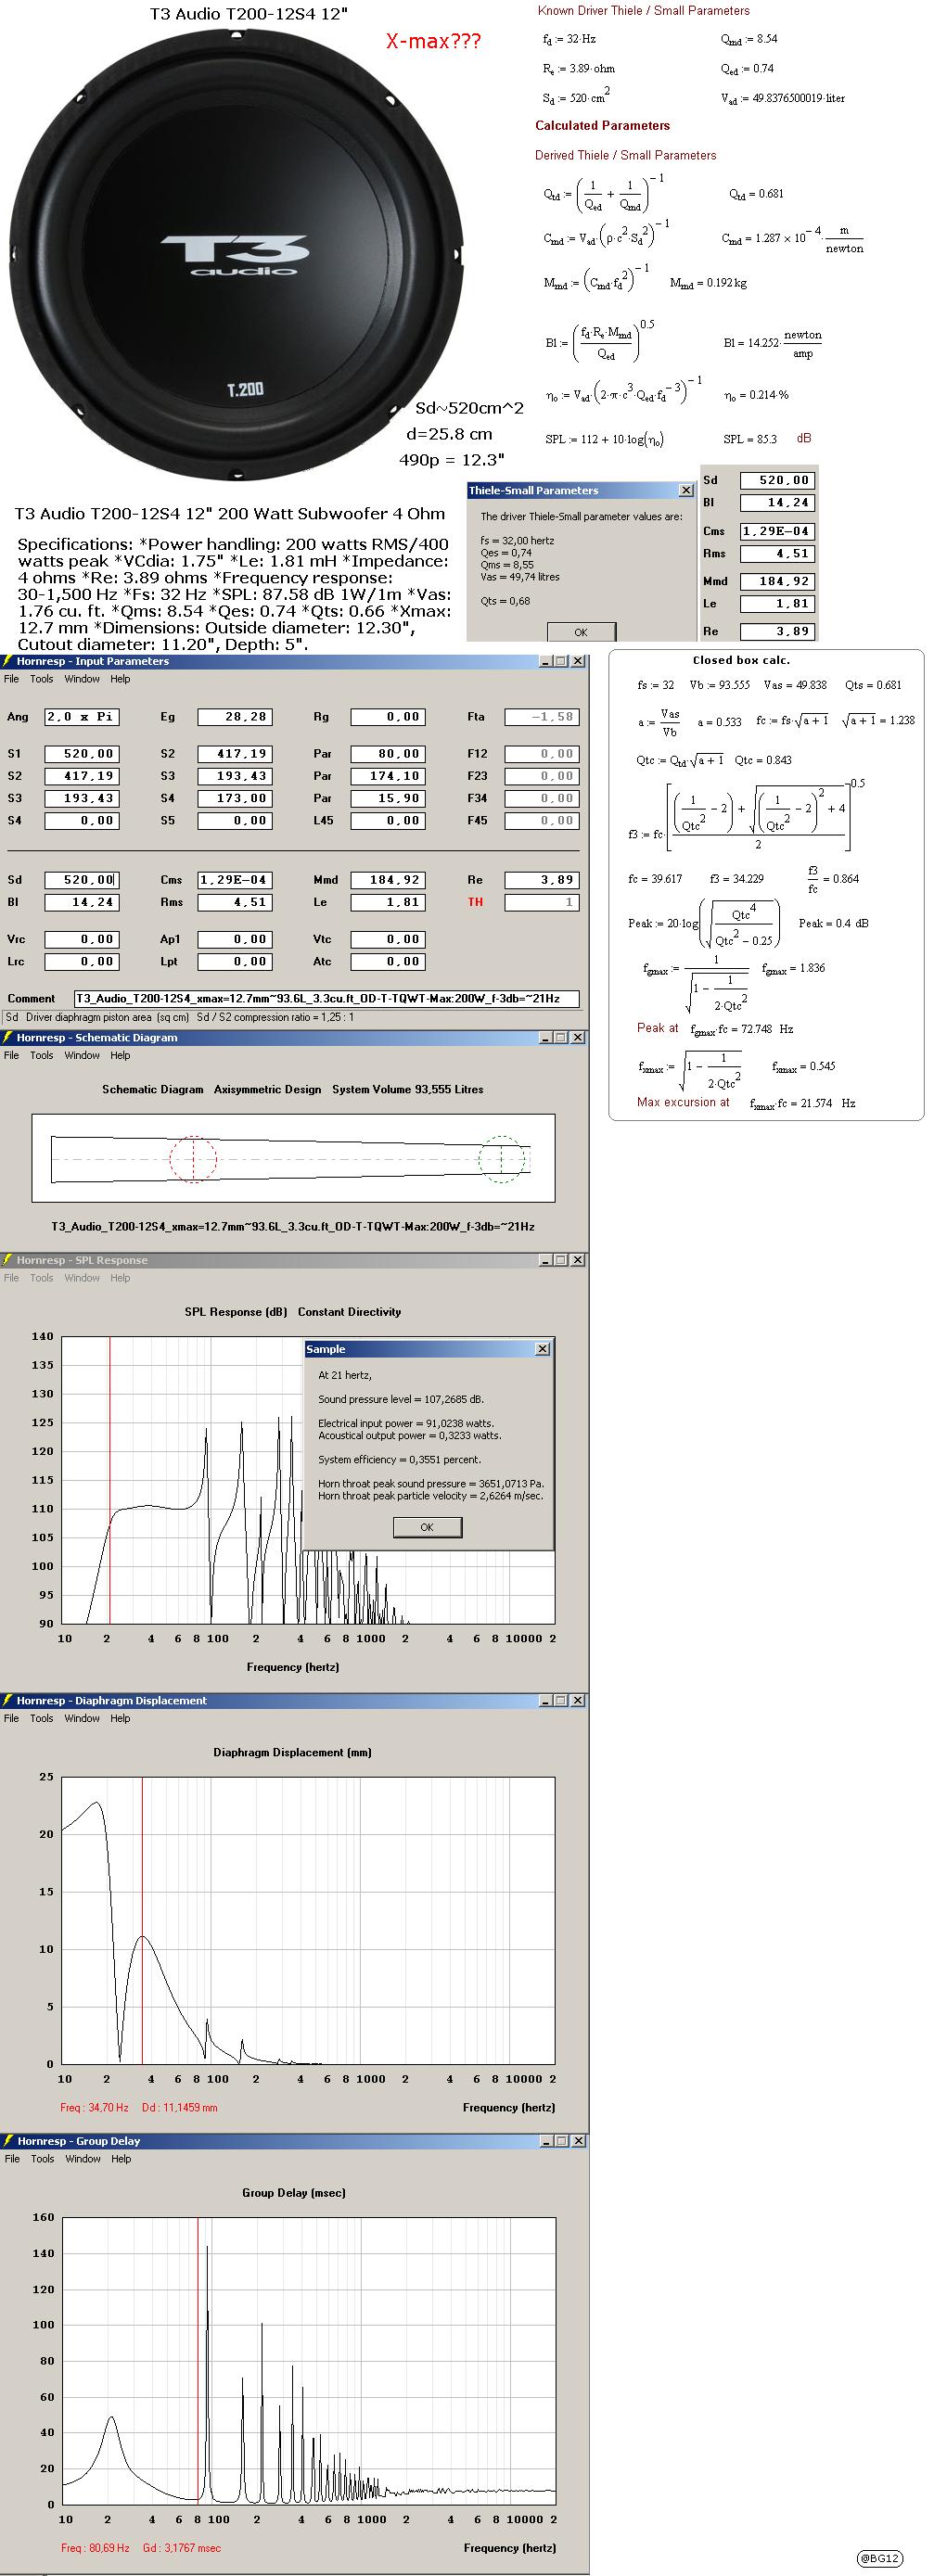Open File menu in Group Delay window
The height and width of the screenshot is (2576, 934).
11,2159
